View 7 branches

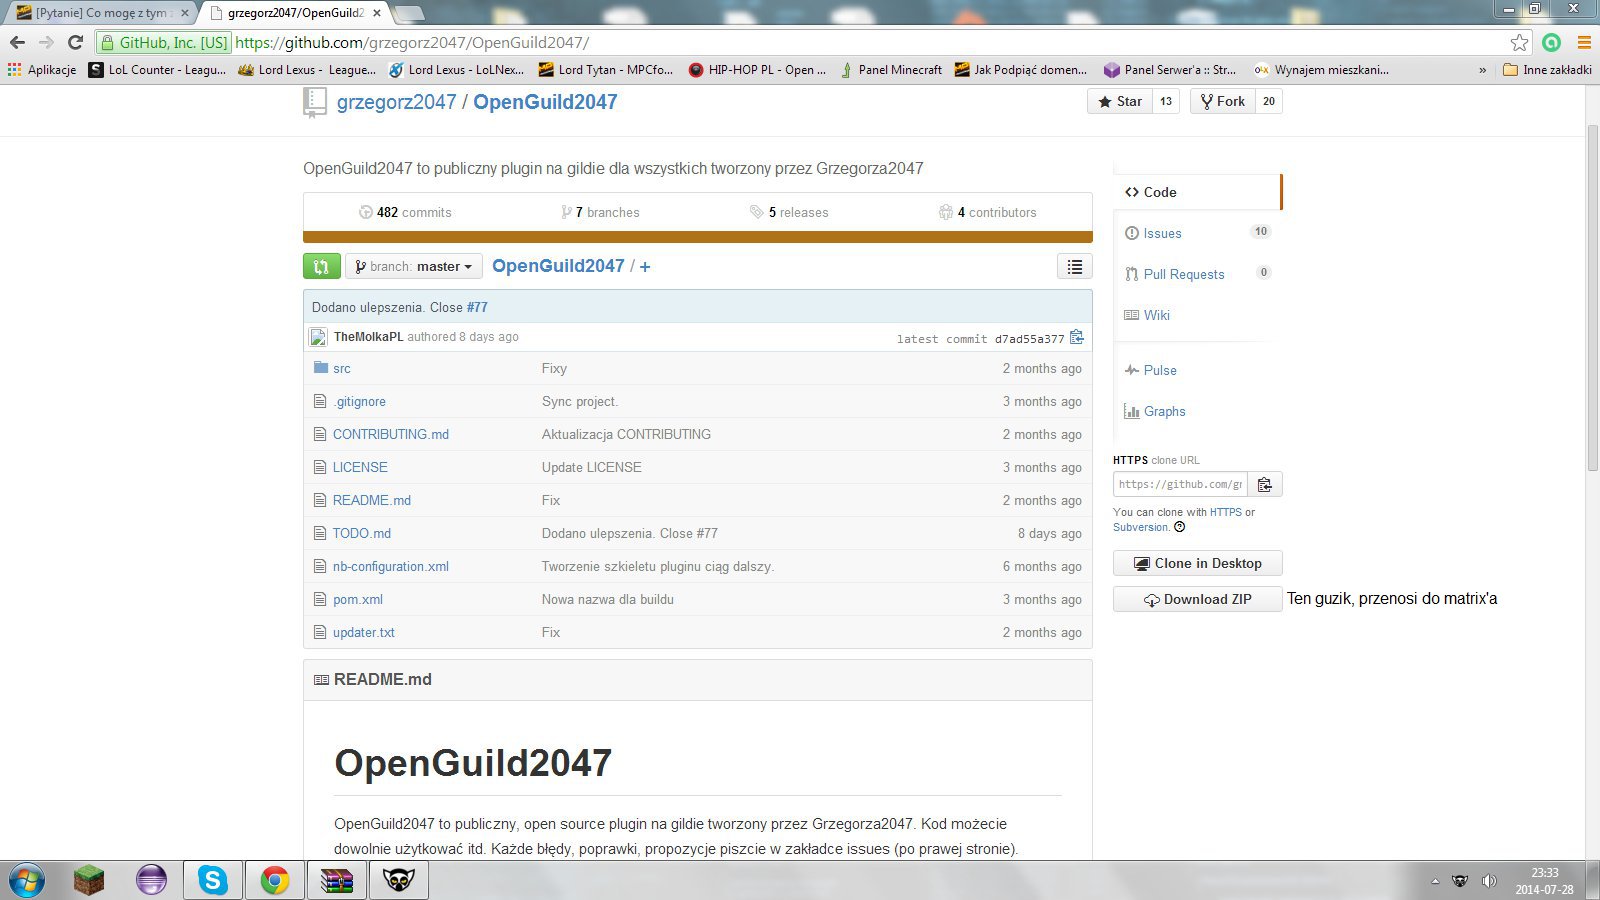tap(600, 212)
